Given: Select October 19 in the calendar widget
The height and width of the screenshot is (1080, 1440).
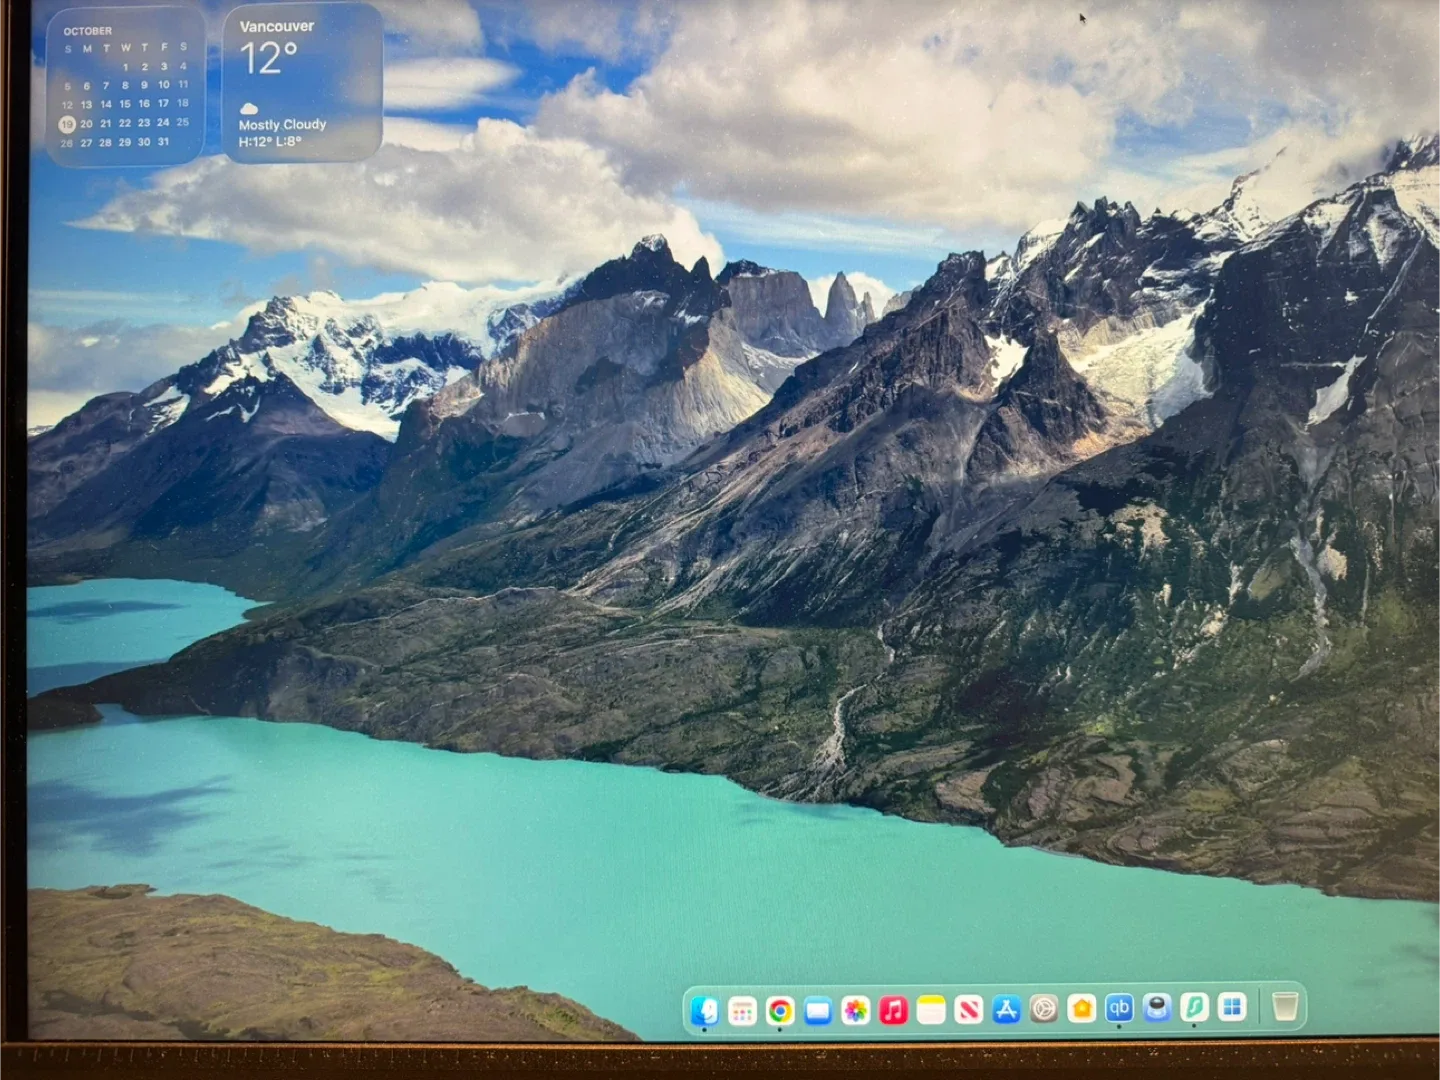Looking at the screenshot, I should tap(67, 125).
